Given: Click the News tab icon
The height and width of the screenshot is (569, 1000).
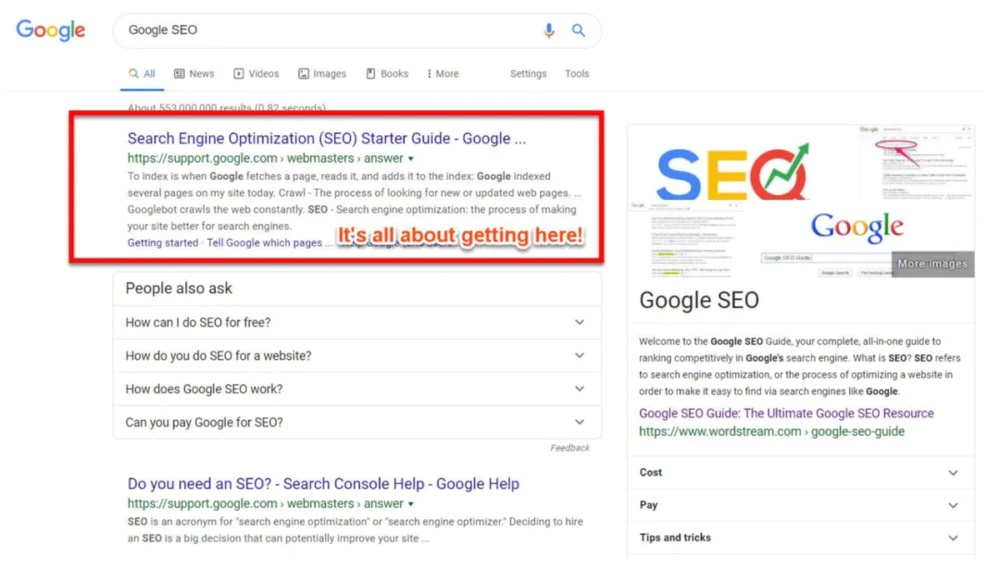Looking at the screenshot, I should coord(179,74).
